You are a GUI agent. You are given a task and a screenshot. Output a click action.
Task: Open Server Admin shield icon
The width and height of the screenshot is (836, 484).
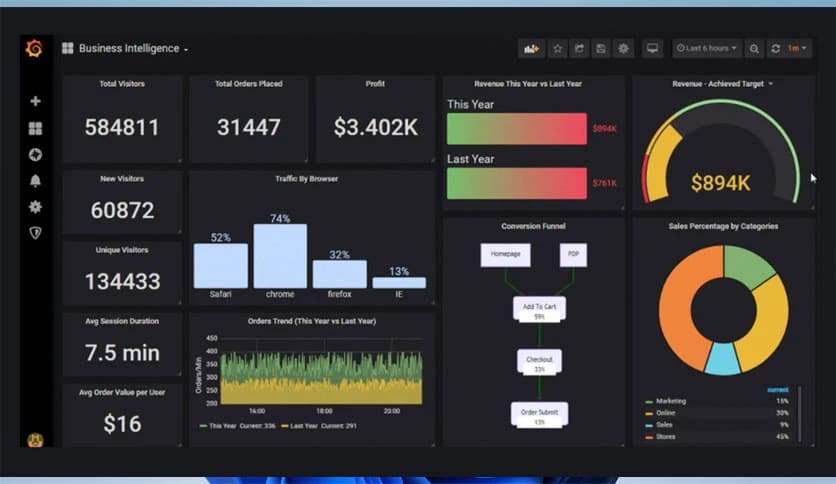point(35,233)
